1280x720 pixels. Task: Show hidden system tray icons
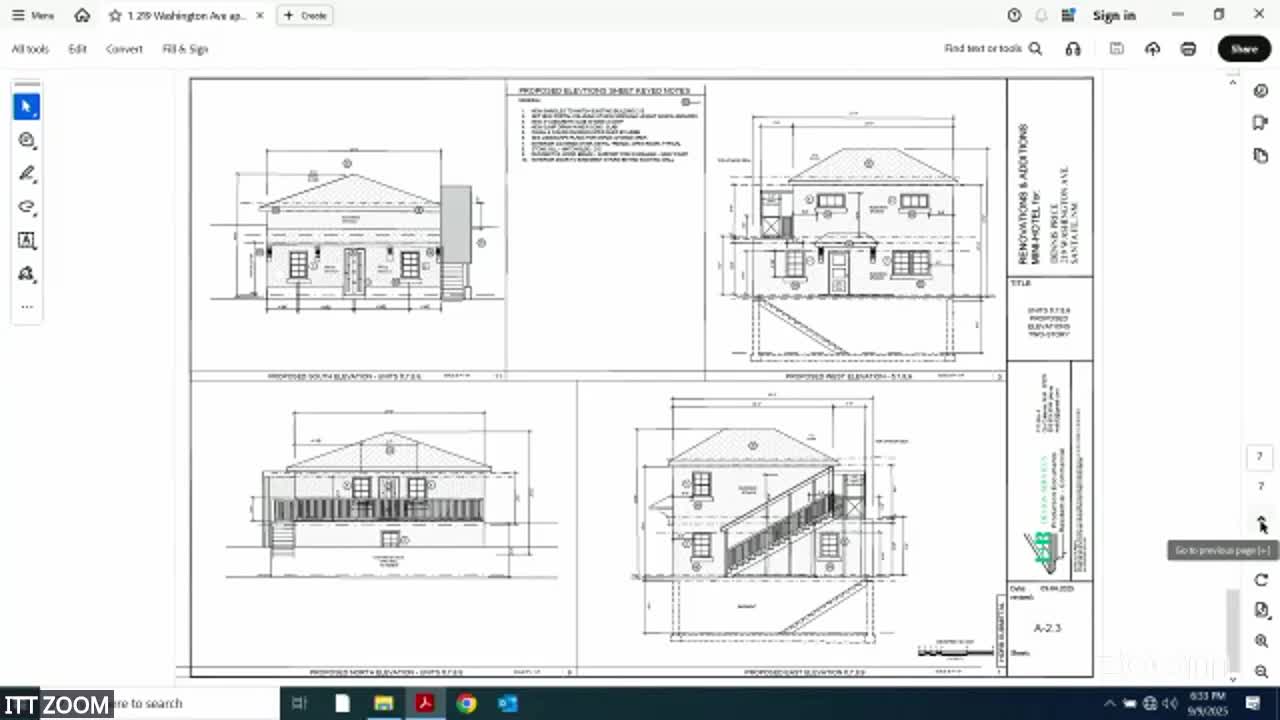pyautogui.click(x=1109, y=703)
